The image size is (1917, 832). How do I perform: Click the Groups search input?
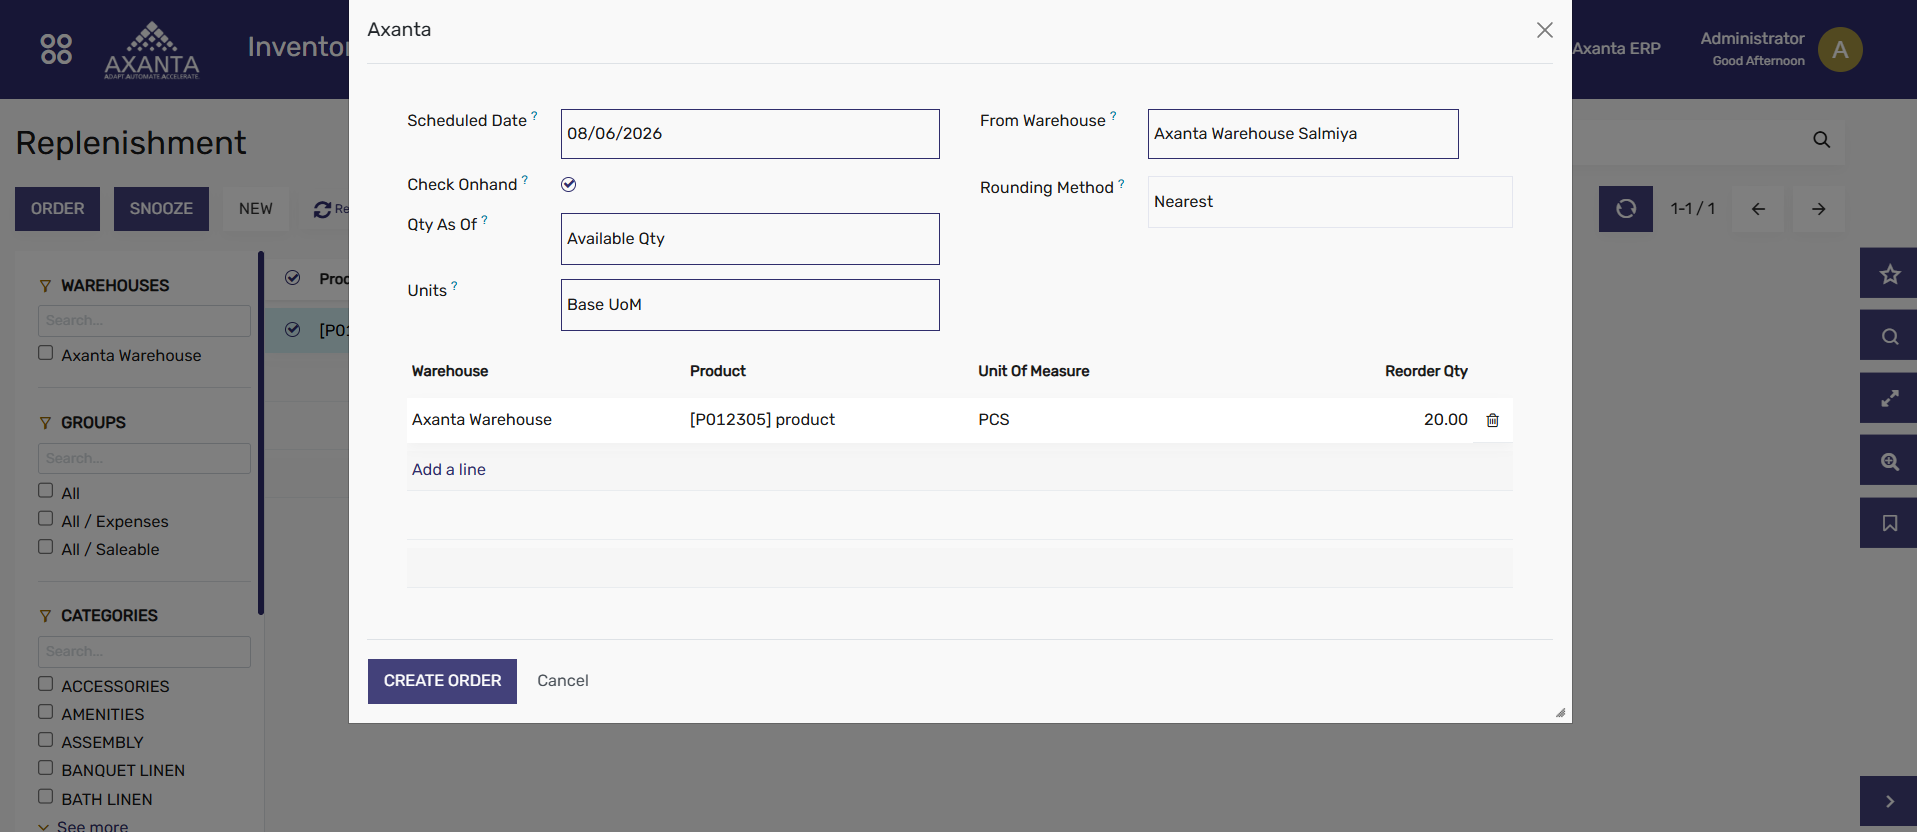pos(144,459)
